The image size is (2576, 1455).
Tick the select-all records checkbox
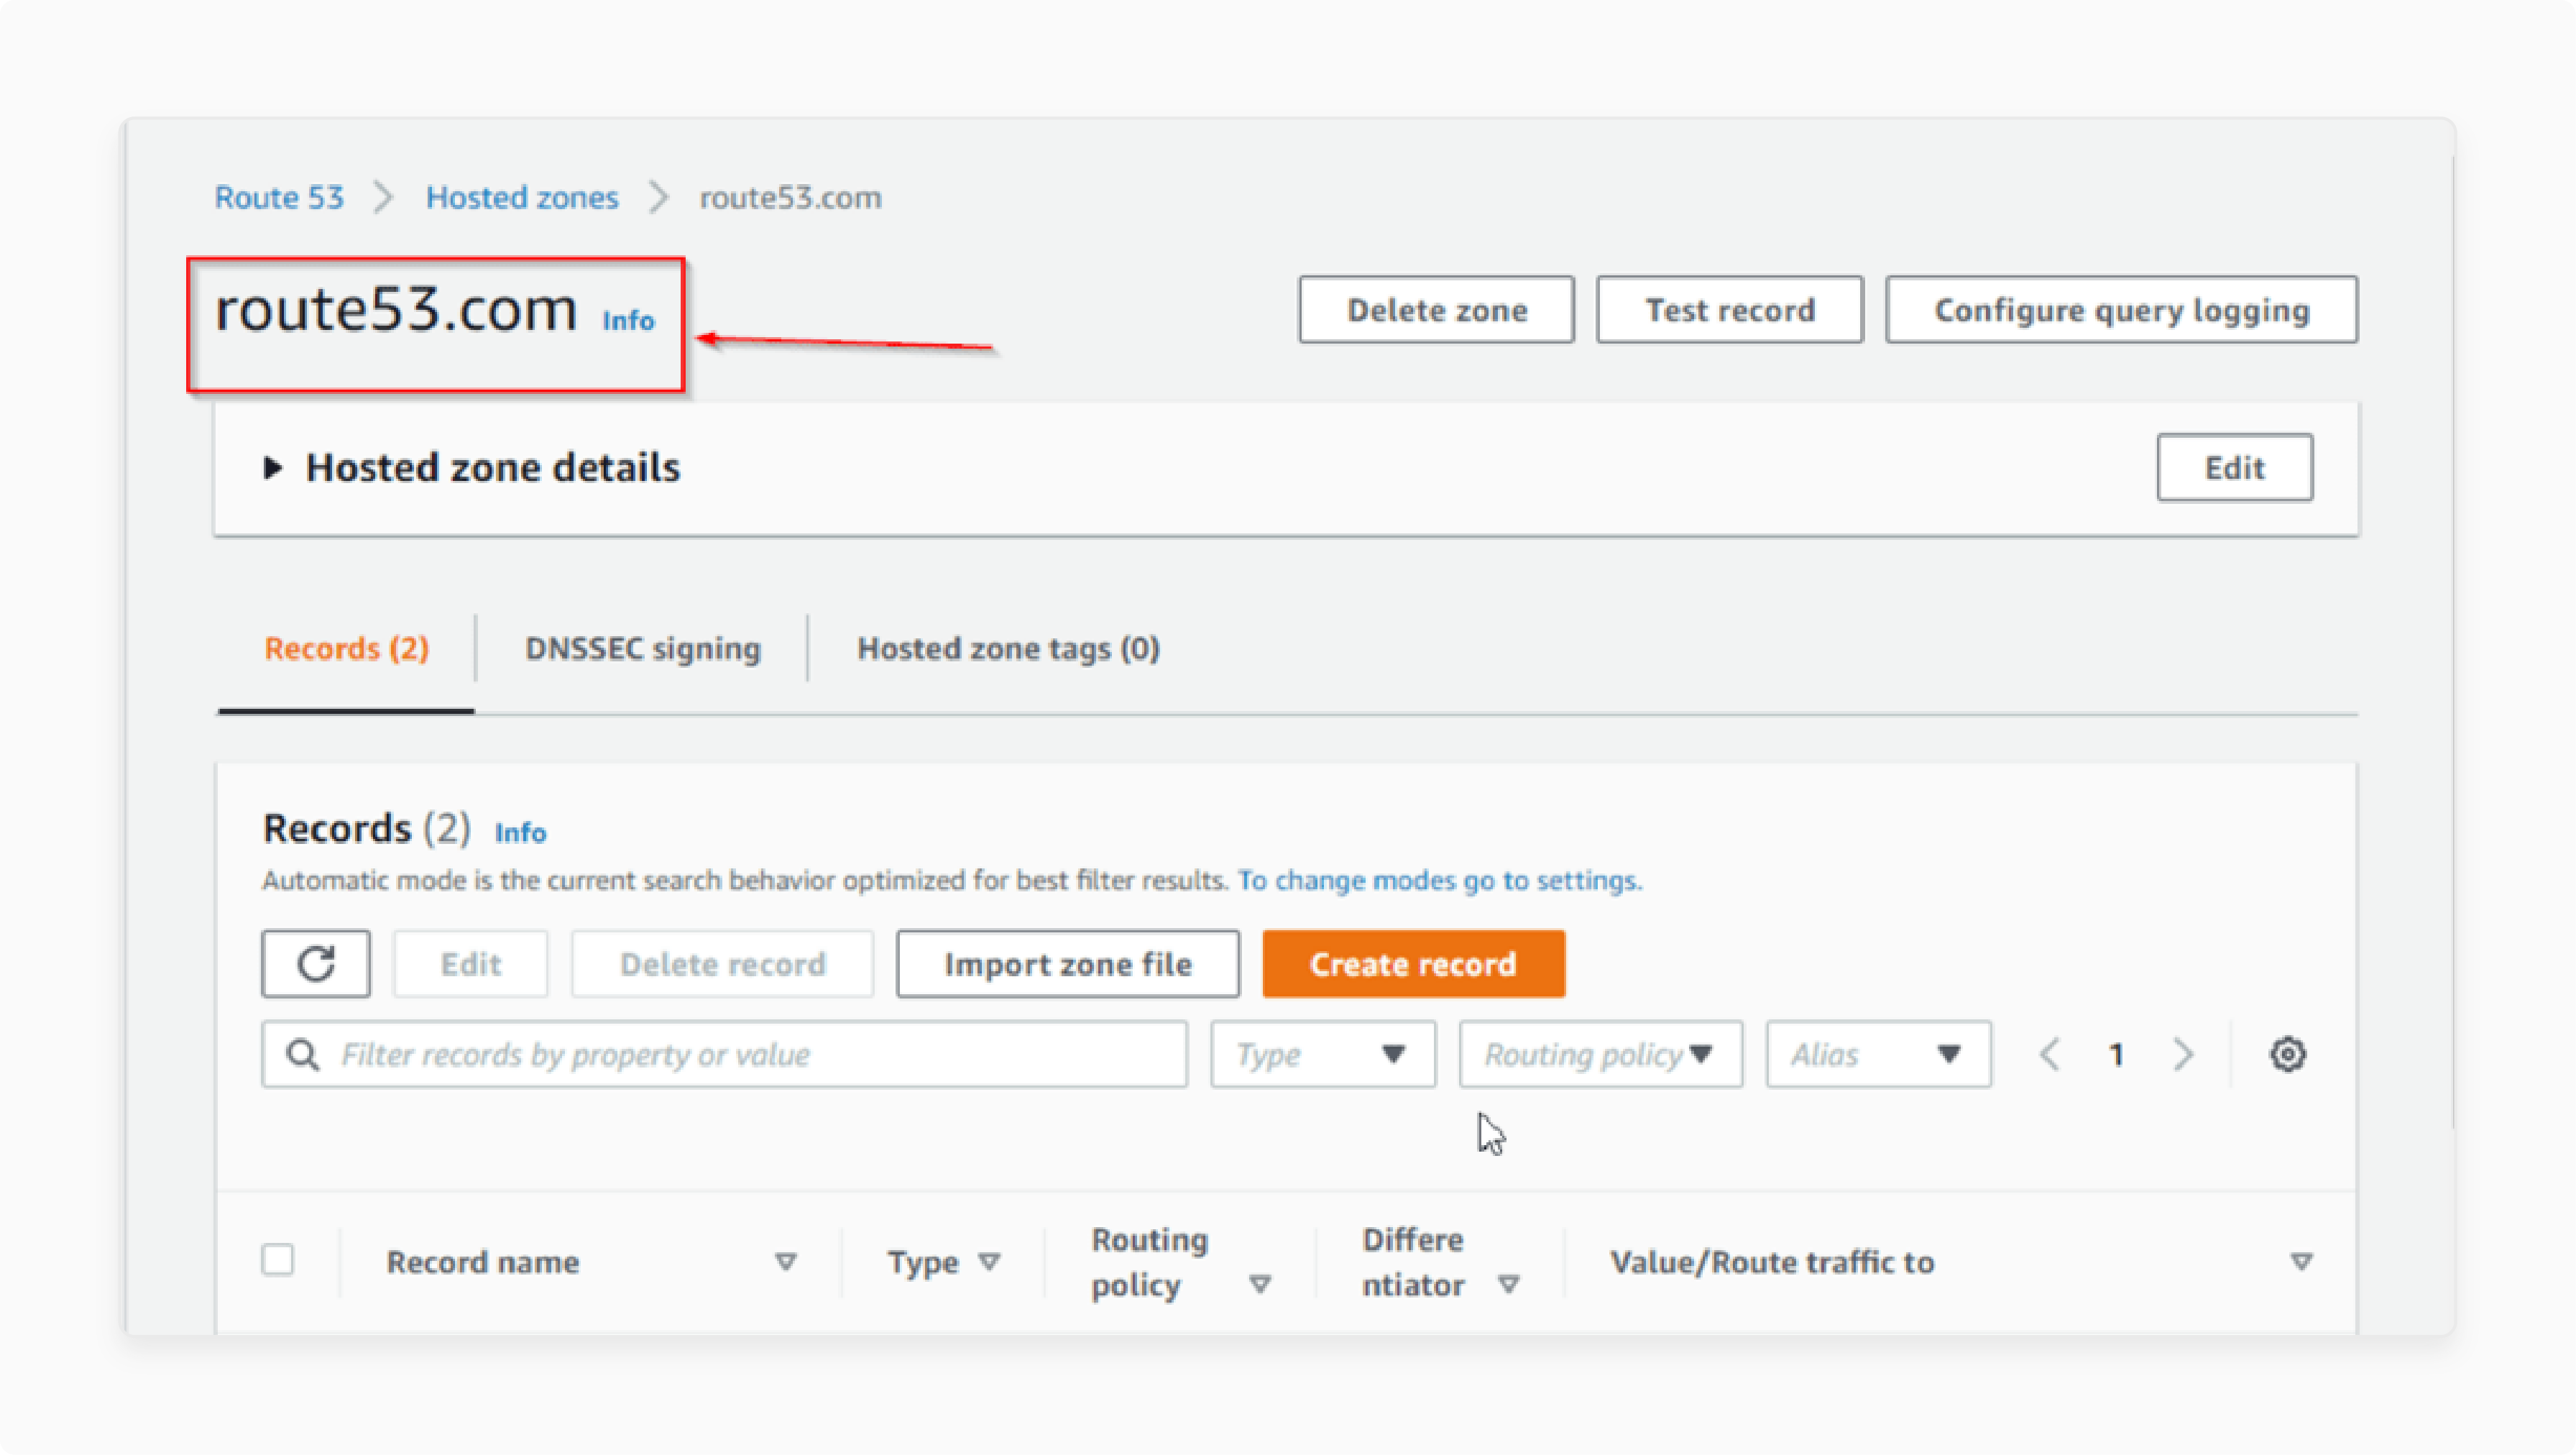click(x=278, y=1260)
